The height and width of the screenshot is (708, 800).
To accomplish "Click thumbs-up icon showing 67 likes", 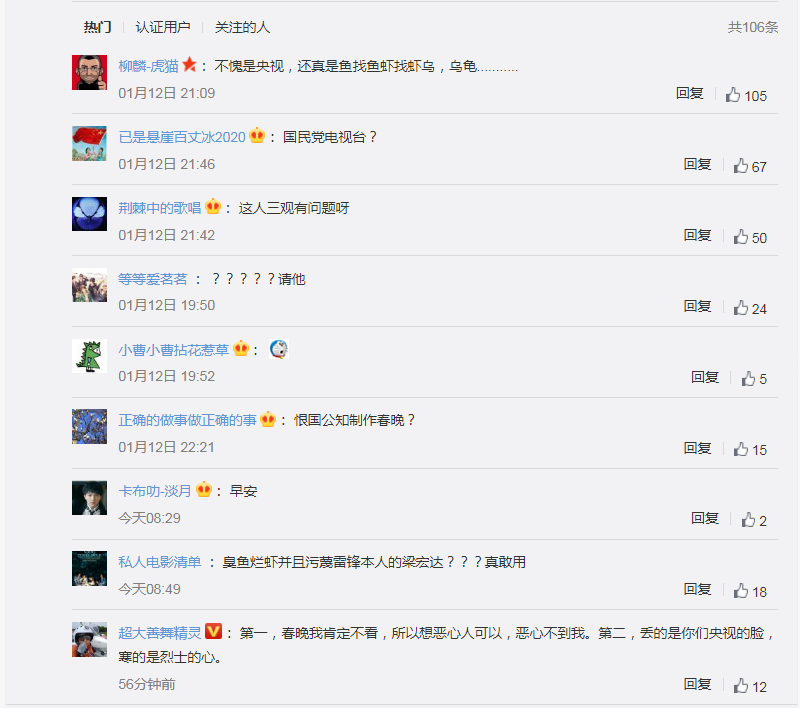I will 740,166.
